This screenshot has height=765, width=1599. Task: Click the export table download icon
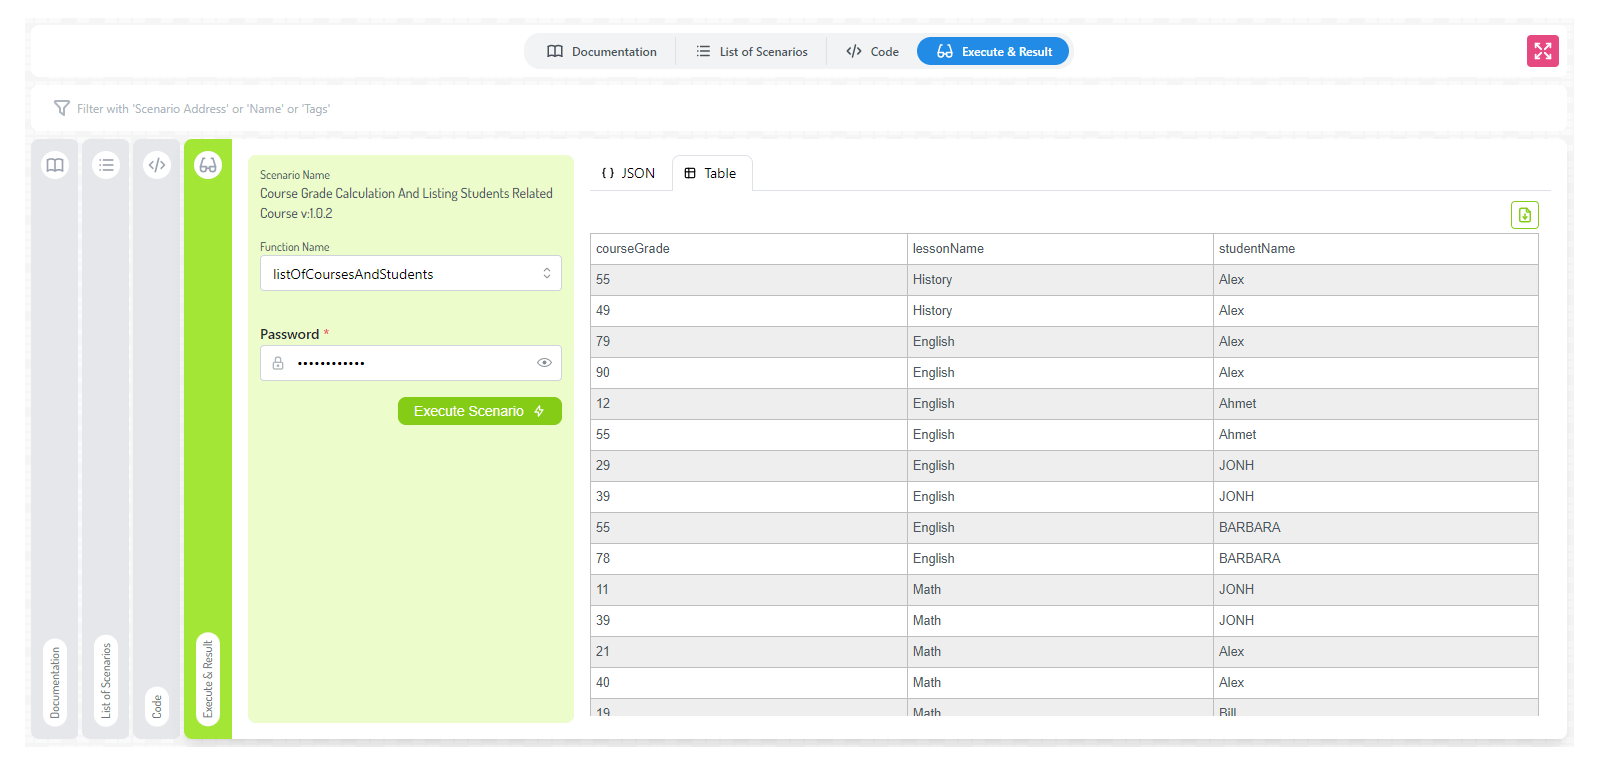coord(1524,215)
